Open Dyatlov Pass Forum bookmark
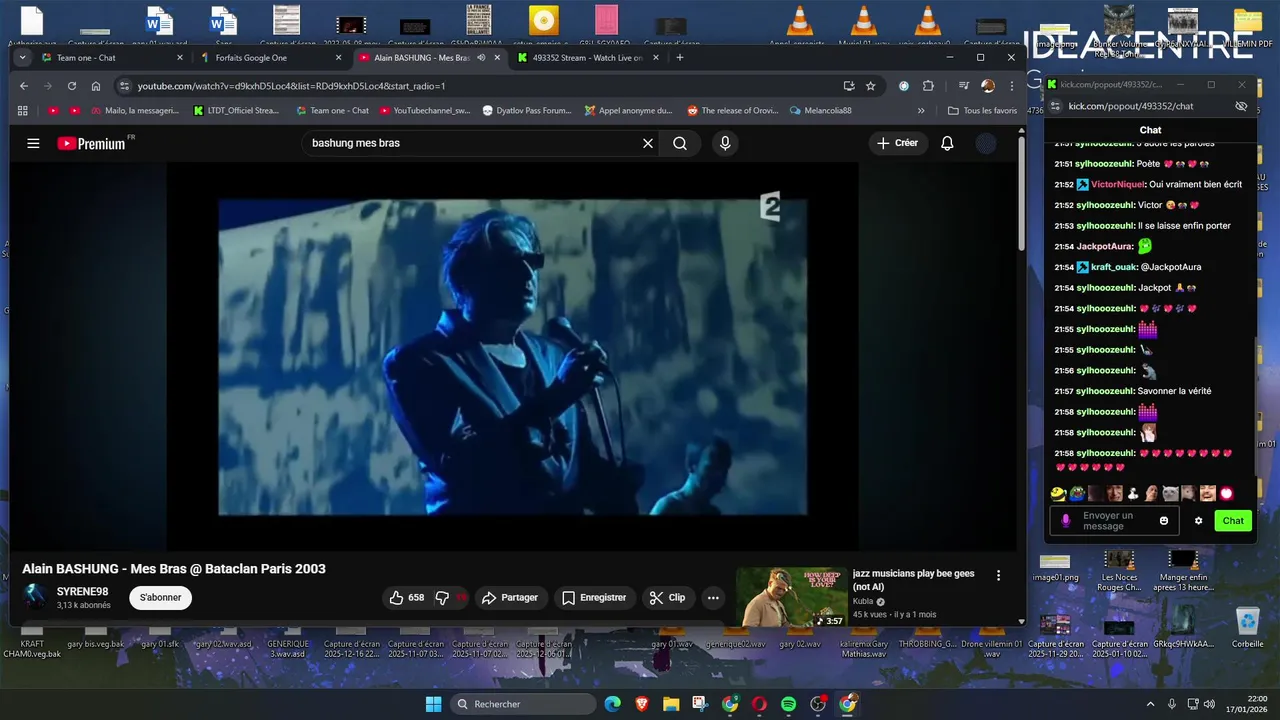 coord(526,111)
